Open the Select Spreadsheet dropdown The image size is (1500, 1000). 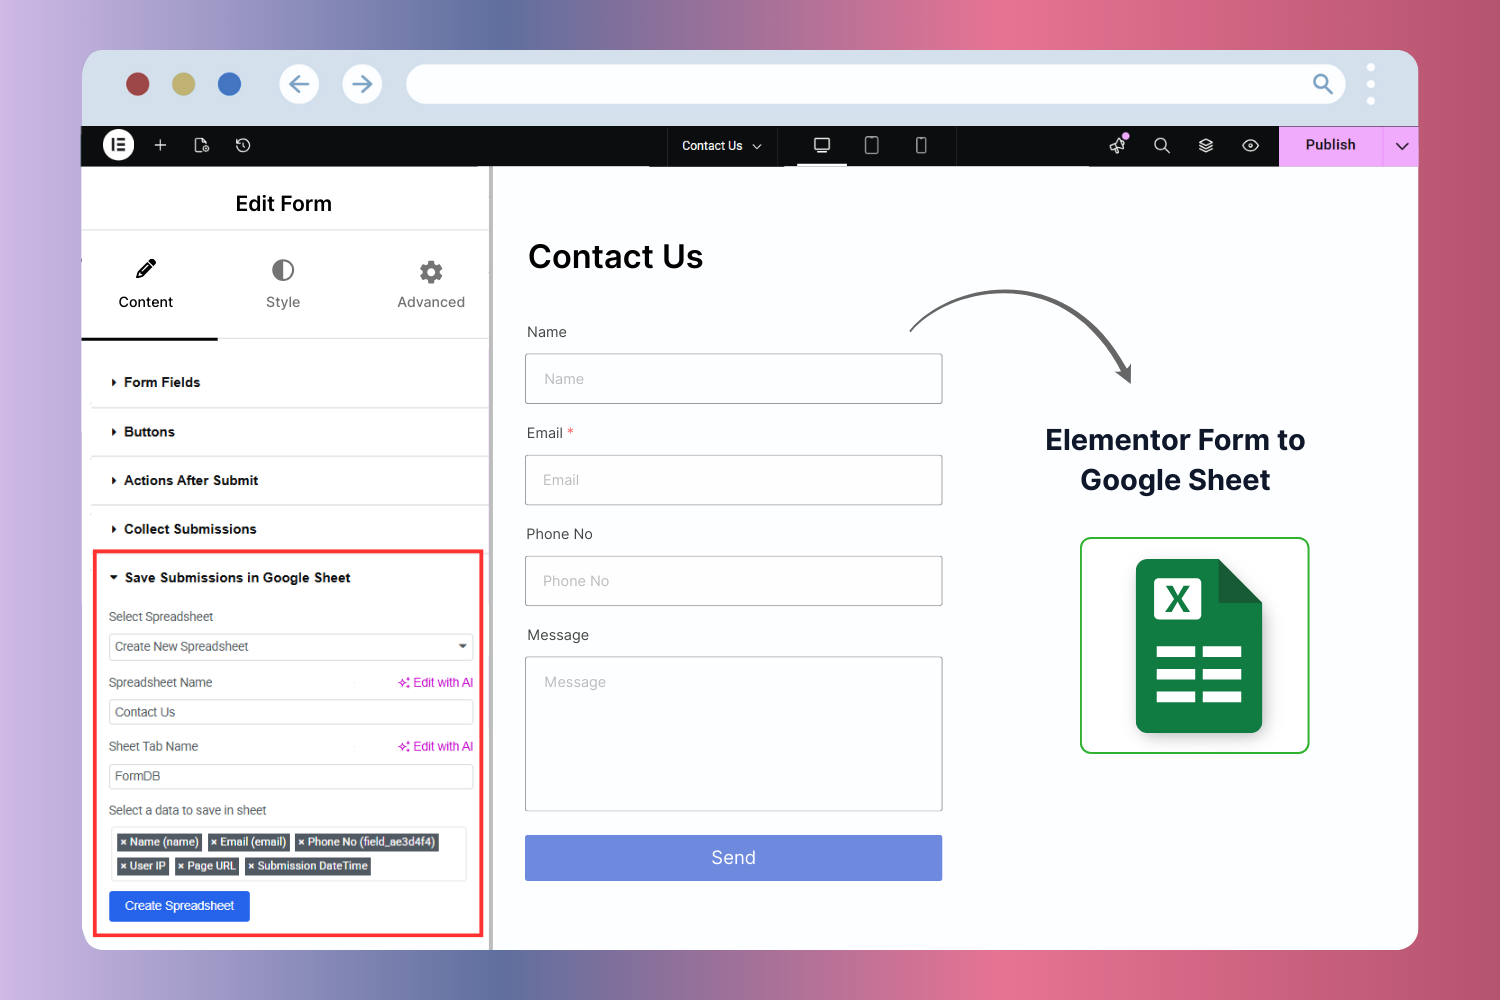click(x=290, y=646)
